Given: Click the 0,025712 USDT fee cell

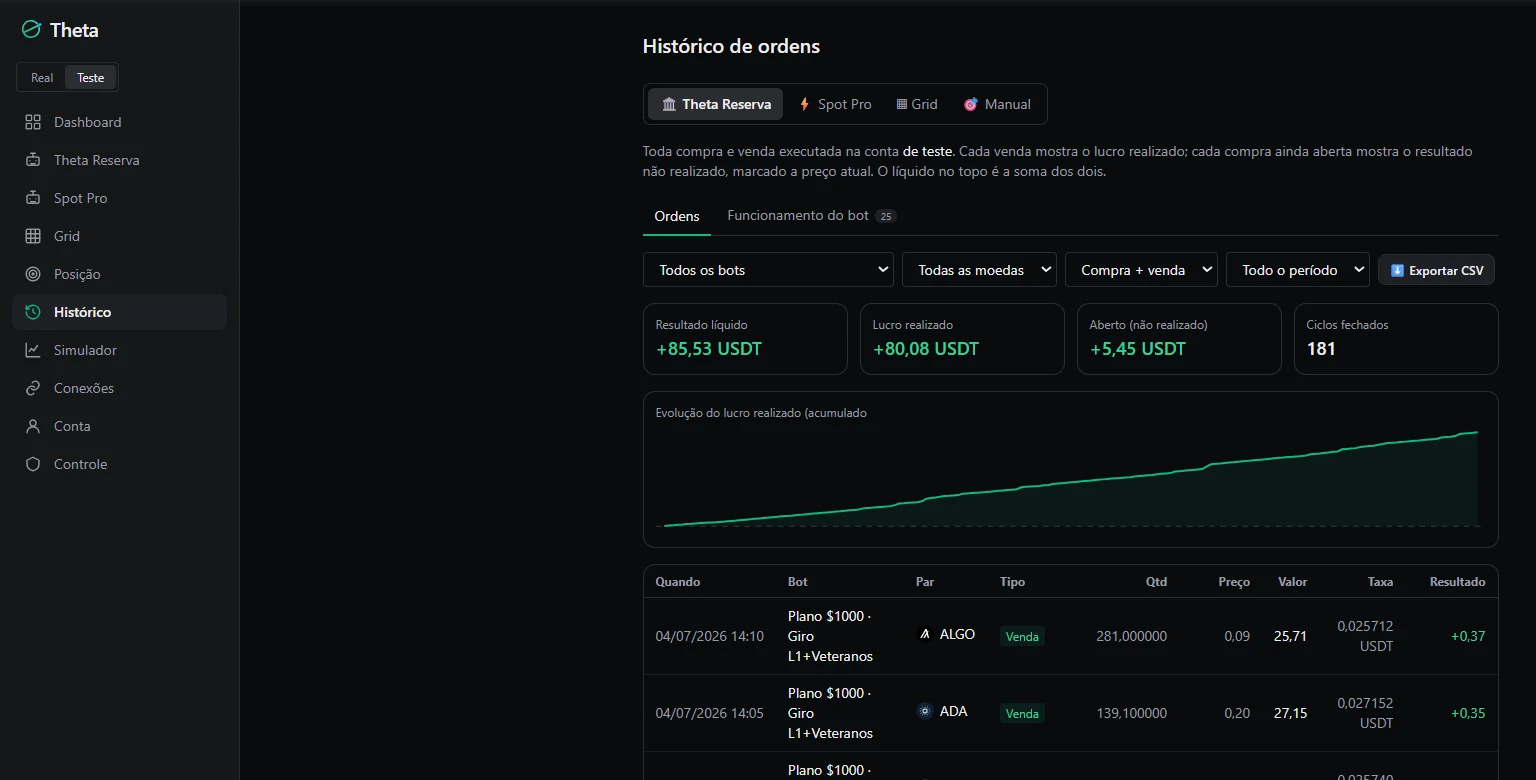Looking at the screenshot, I should tap(1365, 636).
